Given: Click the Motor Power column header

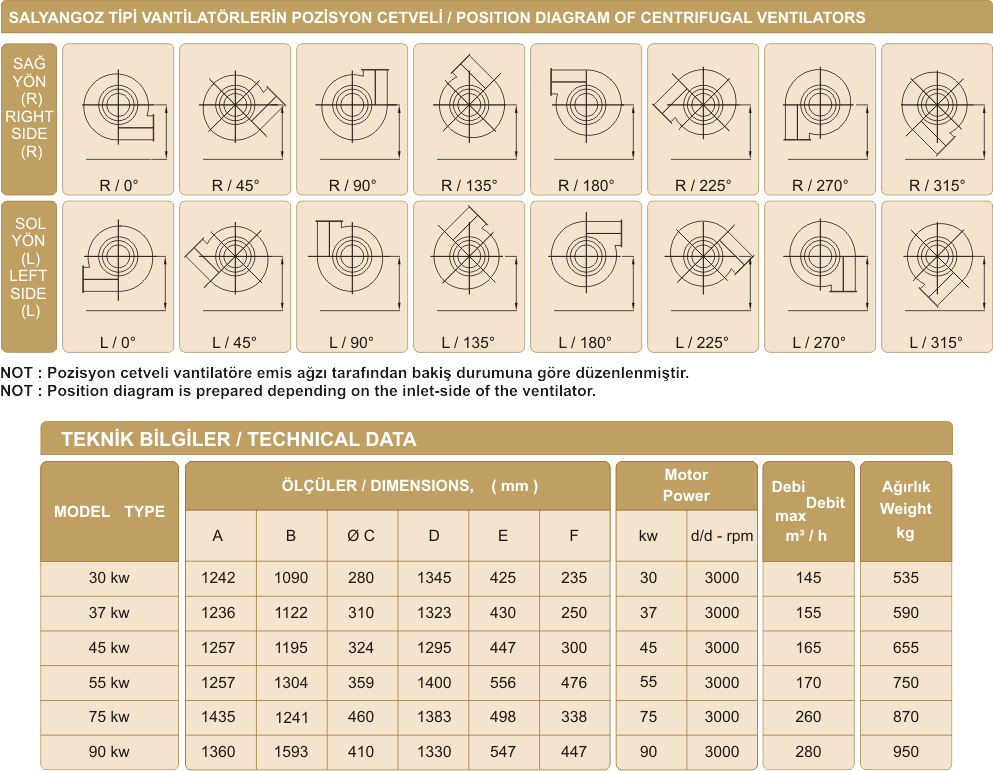Looking at the screenshot, I should pos(686,485).
